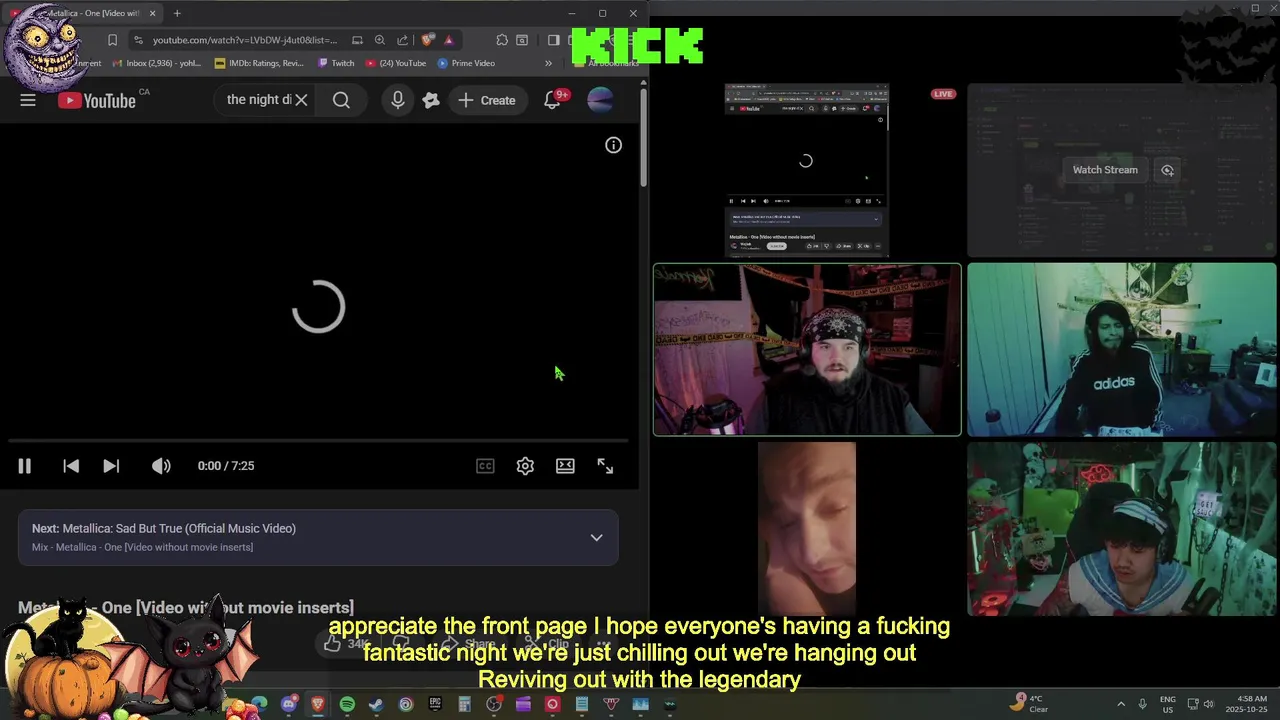Click the share icon in address bar

pos(402,40)
